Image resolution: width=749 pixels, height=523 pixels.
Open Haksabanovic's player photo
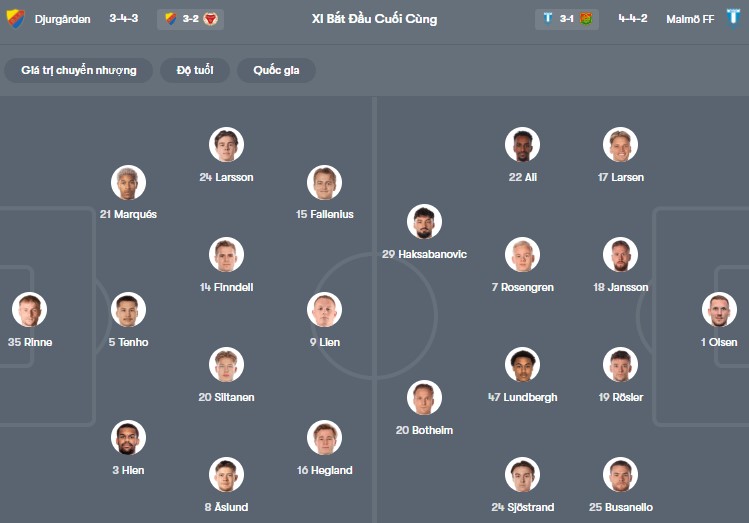point(424,222)
